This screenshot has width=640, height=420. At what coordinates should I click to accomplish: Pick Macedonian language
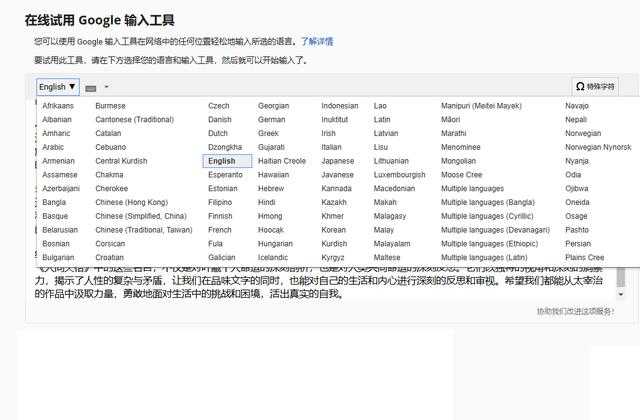tap(394, 189)
